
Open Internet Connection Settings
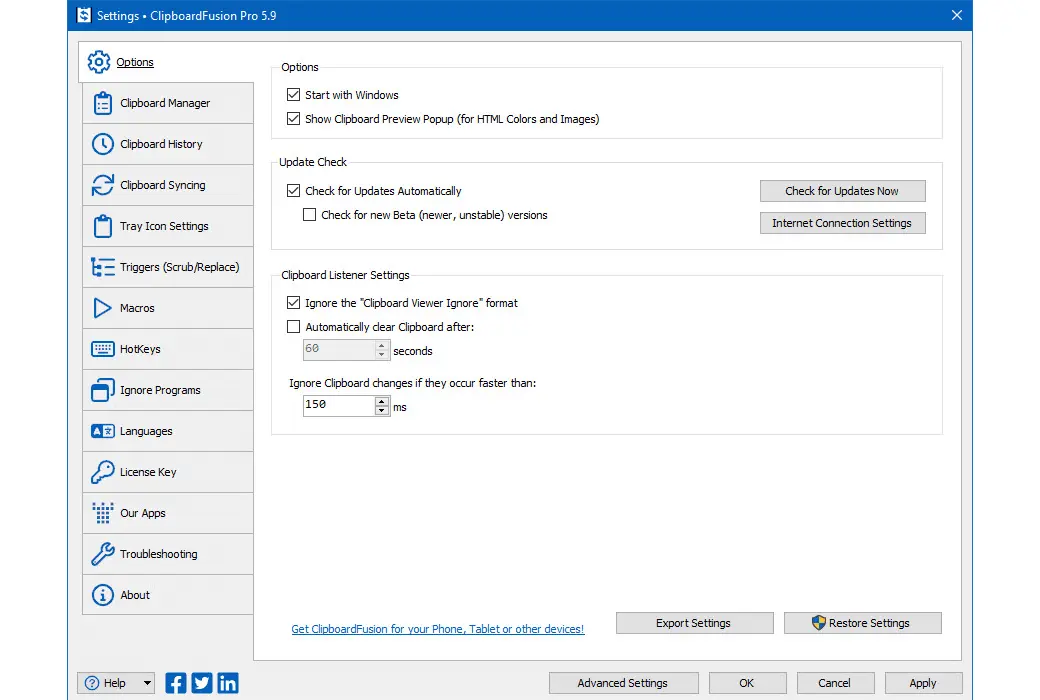(x=842, y=223)
